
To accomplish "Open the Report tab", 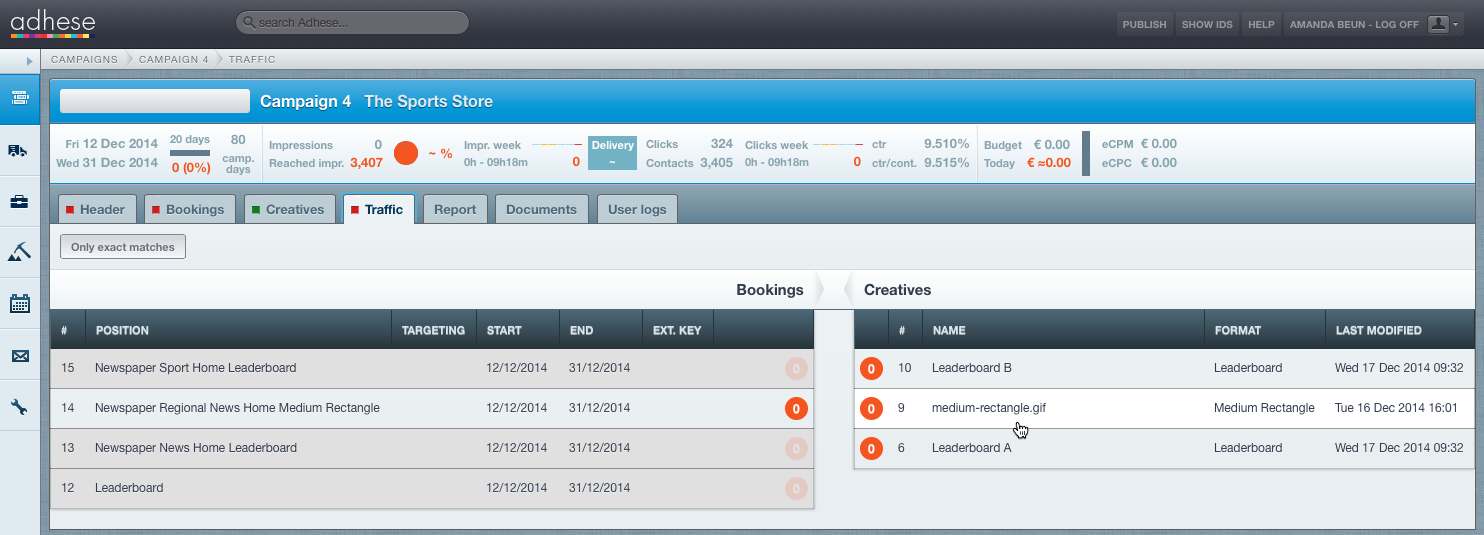I will click(455, 209).
